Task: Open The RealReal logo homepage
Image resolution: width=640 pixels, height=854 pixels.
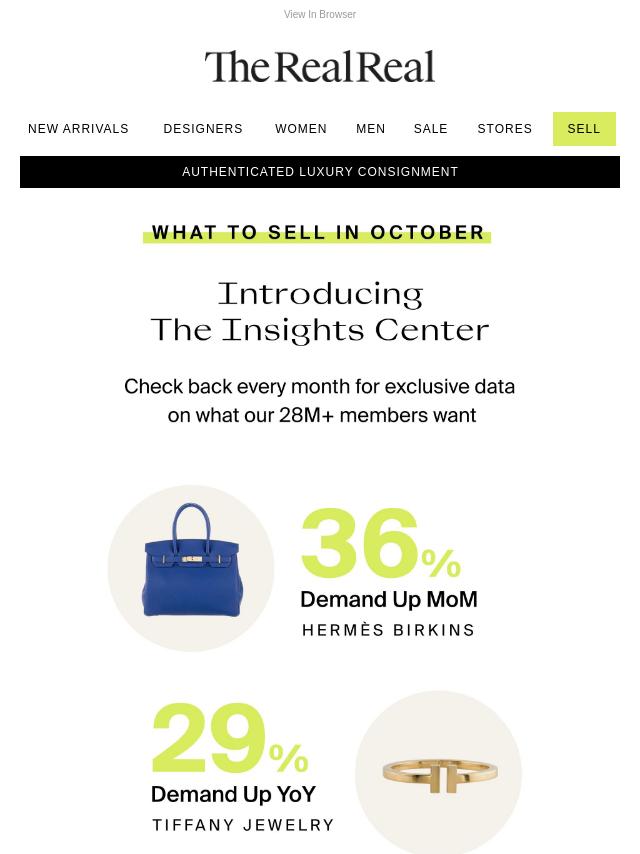Action: 320,67
